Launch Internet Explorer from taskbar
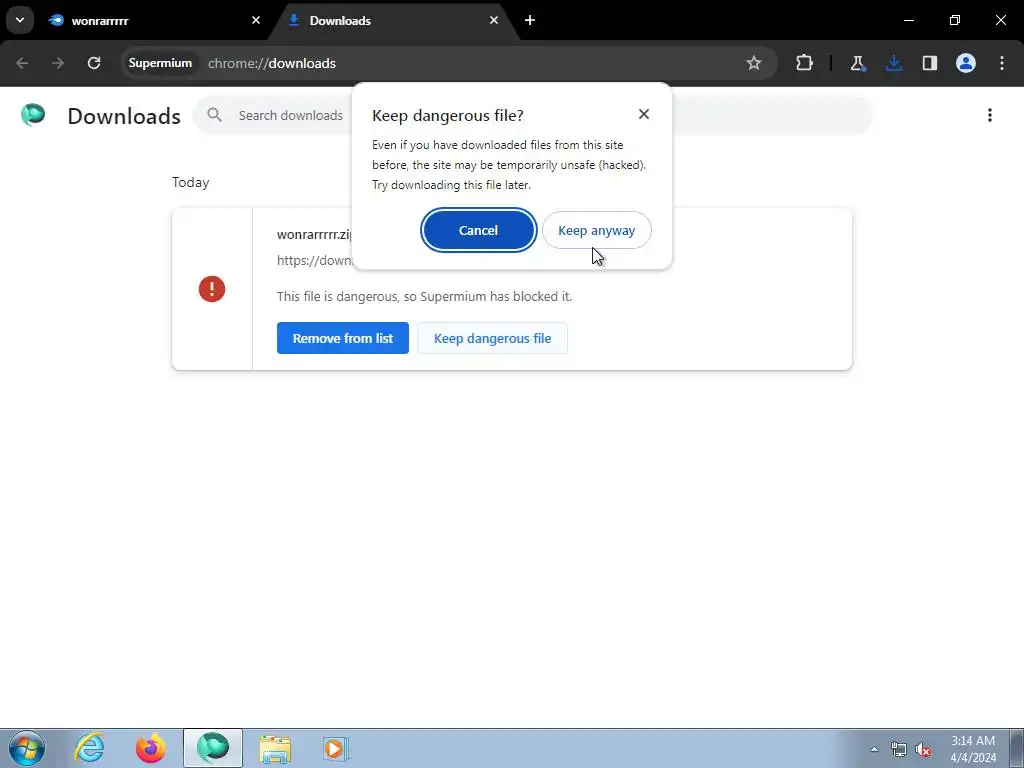The height and width of the screenshot is (768, 1024). pos(89,748)
